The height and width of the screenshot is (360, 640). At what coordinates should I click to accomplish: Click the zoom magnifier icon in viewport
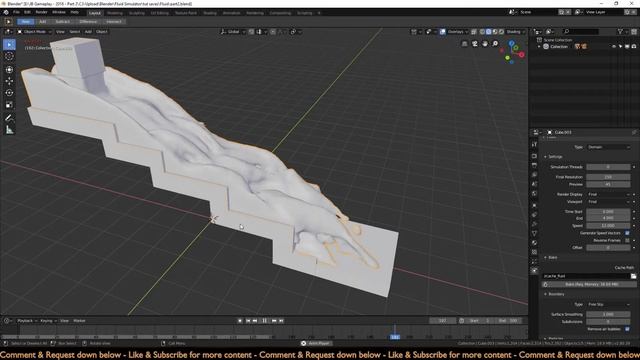click(x=495, y=44)
